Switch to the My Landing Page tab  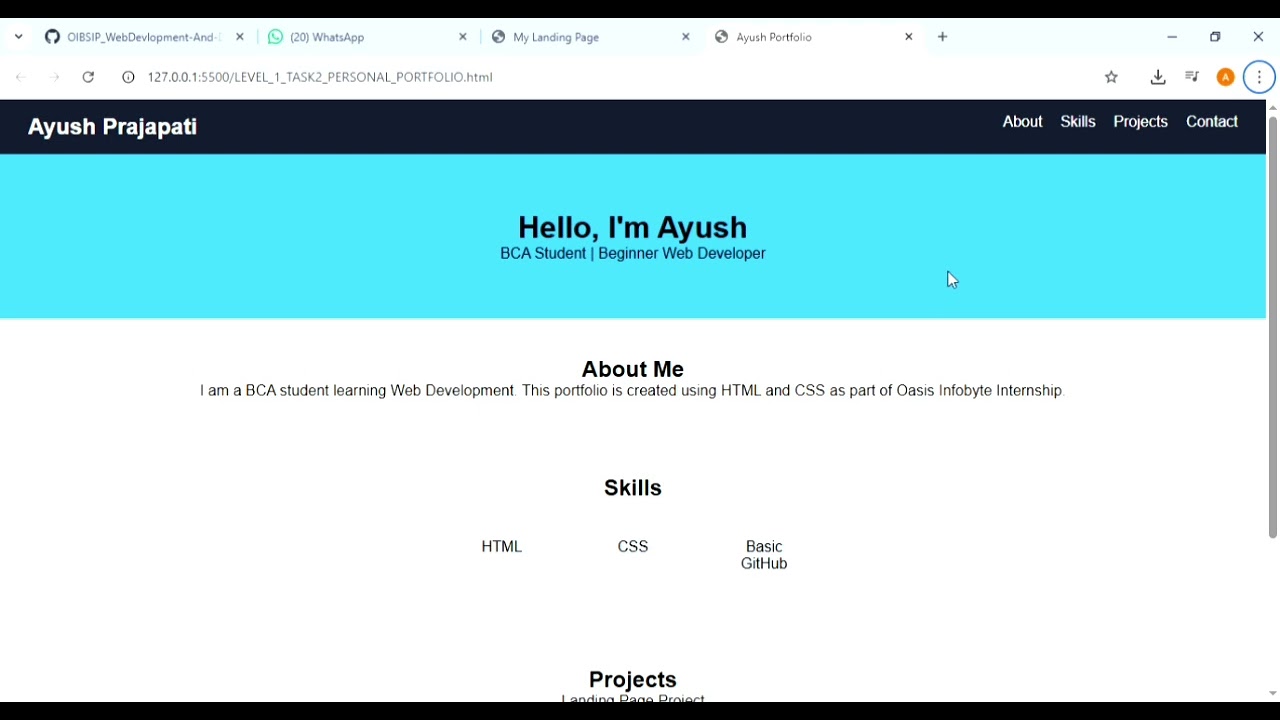pyautogui.click(x=590, y=37)
